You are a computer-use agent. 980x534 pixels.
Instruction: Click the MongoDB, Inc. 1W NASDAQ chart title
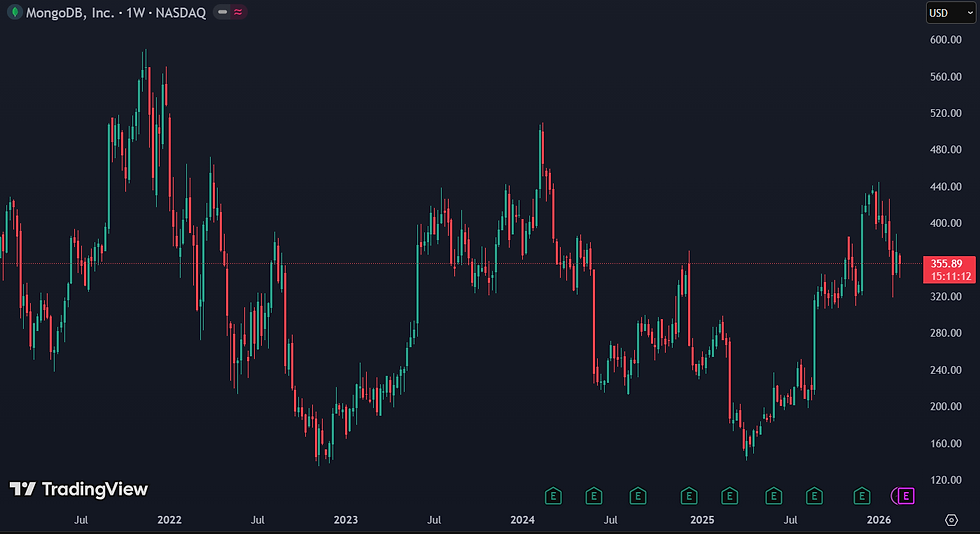point(116,13)
